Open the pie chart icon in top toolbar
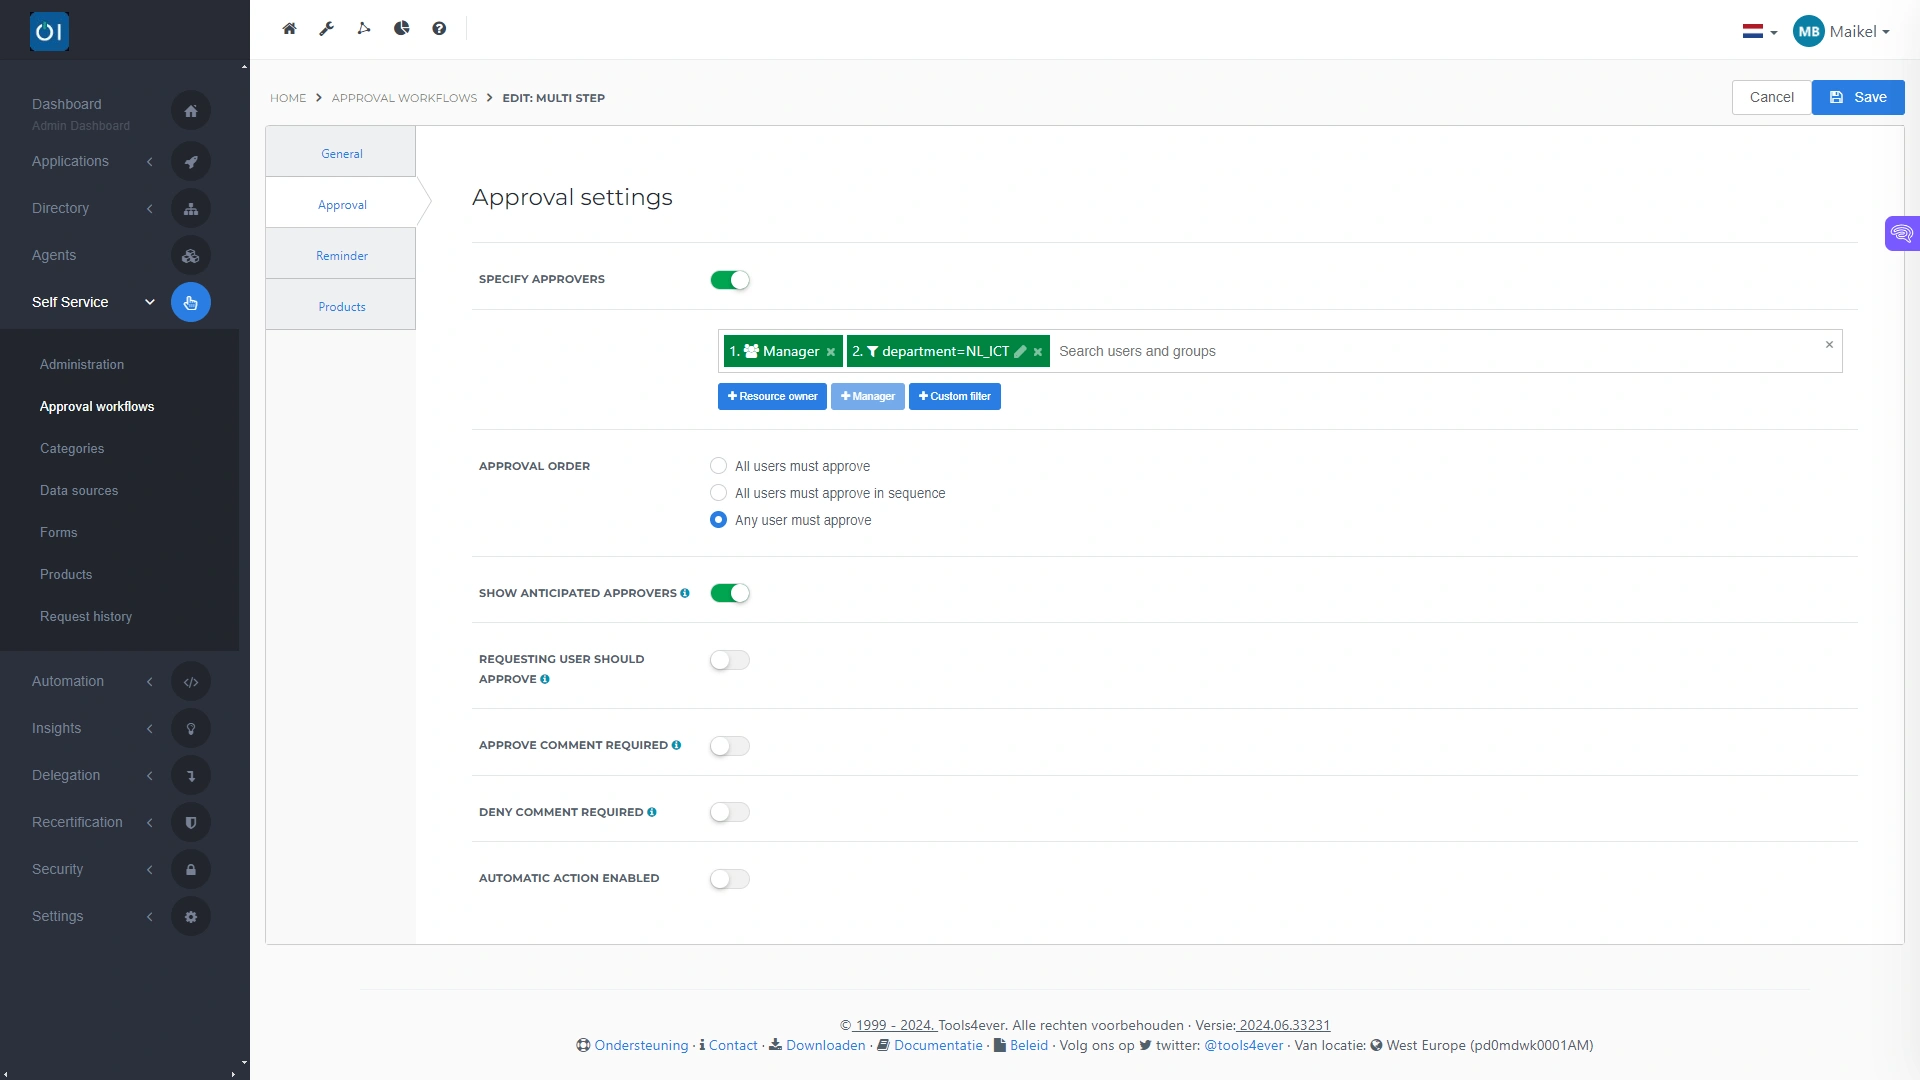This screenshot has width=1920, height=1080. [401, 29]
